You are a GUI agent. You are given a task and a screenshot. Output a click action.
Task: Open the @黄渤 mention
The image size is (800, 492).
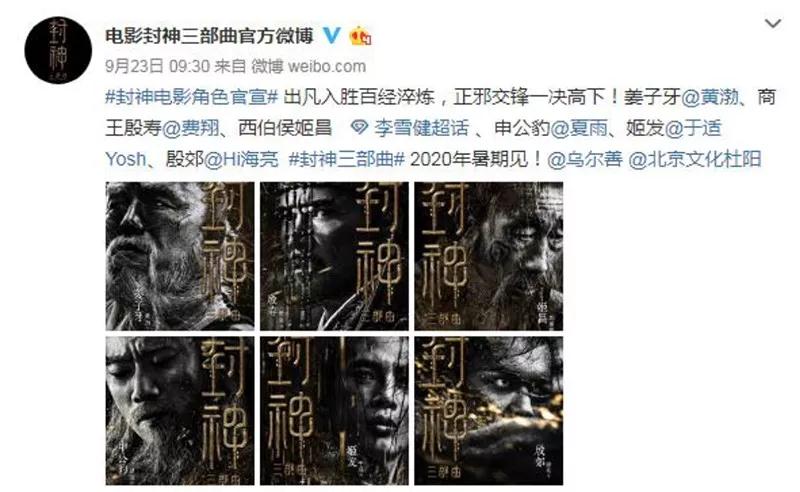[710, 96]
